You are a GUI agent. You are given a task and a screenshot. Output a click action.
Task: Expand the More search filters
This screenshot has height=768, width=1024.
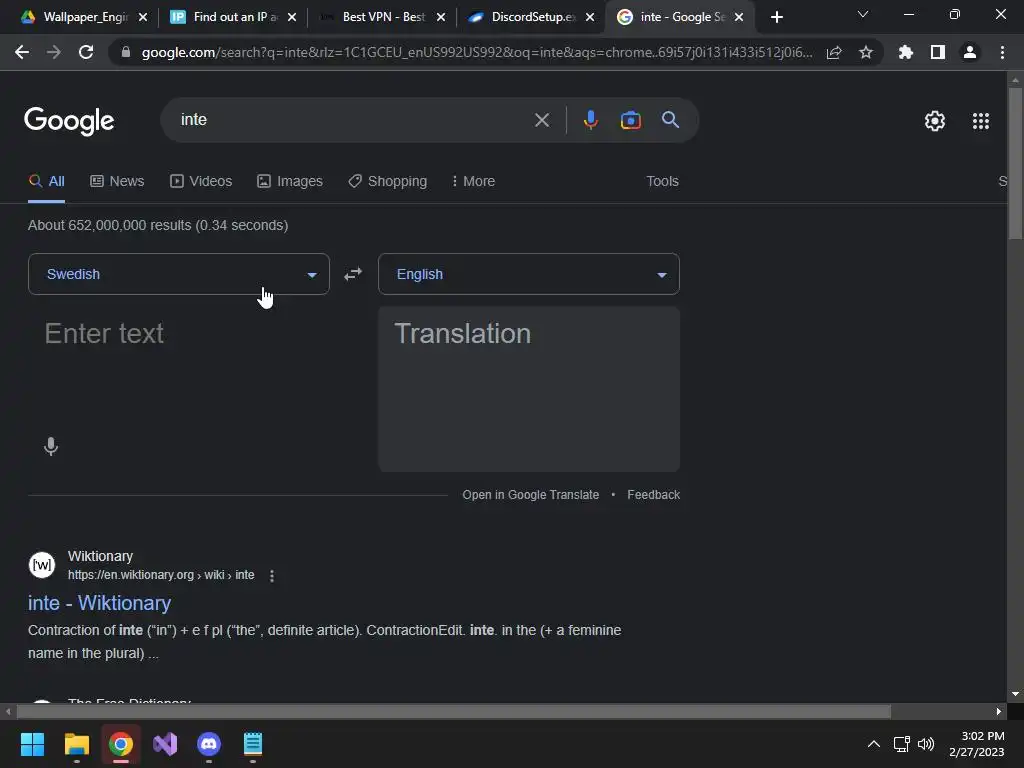pos(473,182)
